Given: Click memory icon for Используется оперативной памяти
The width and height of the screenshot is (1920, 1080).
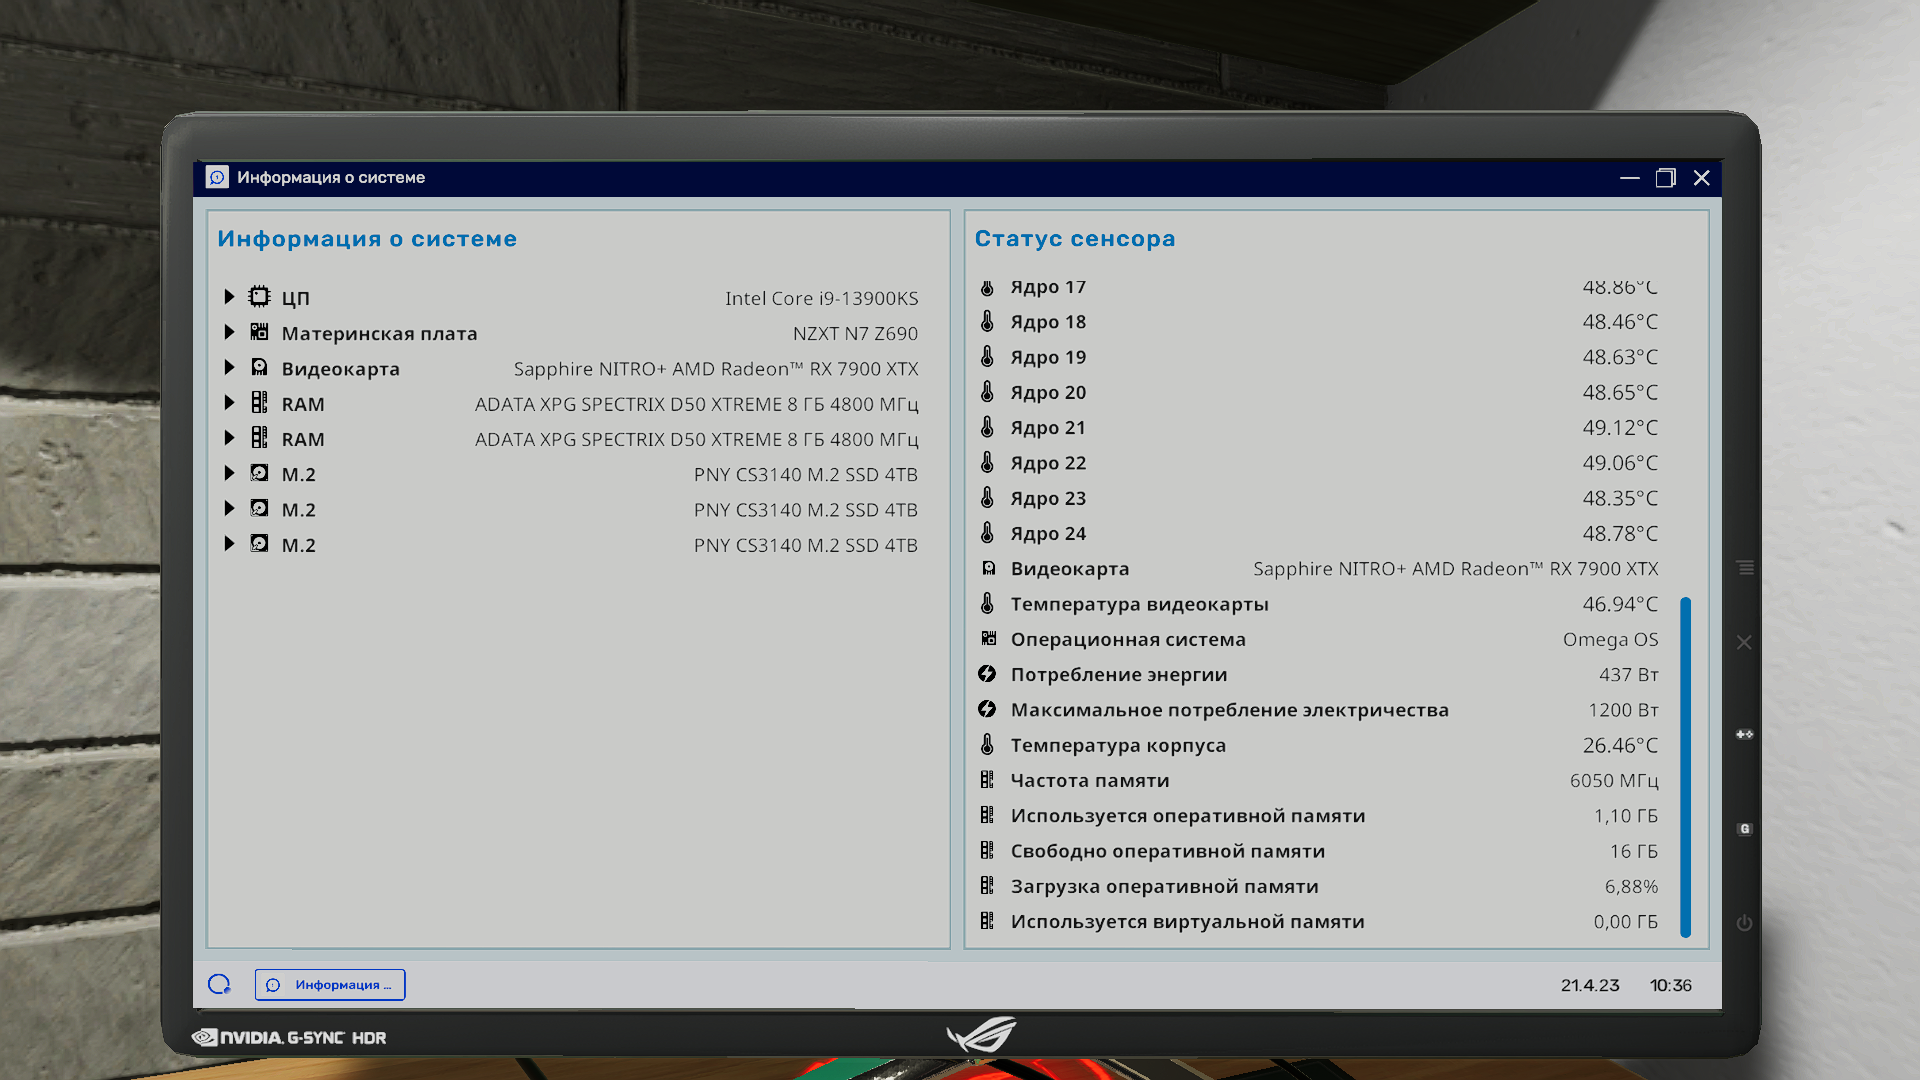Looking at the screenshot, I should [x=987, y=815].
